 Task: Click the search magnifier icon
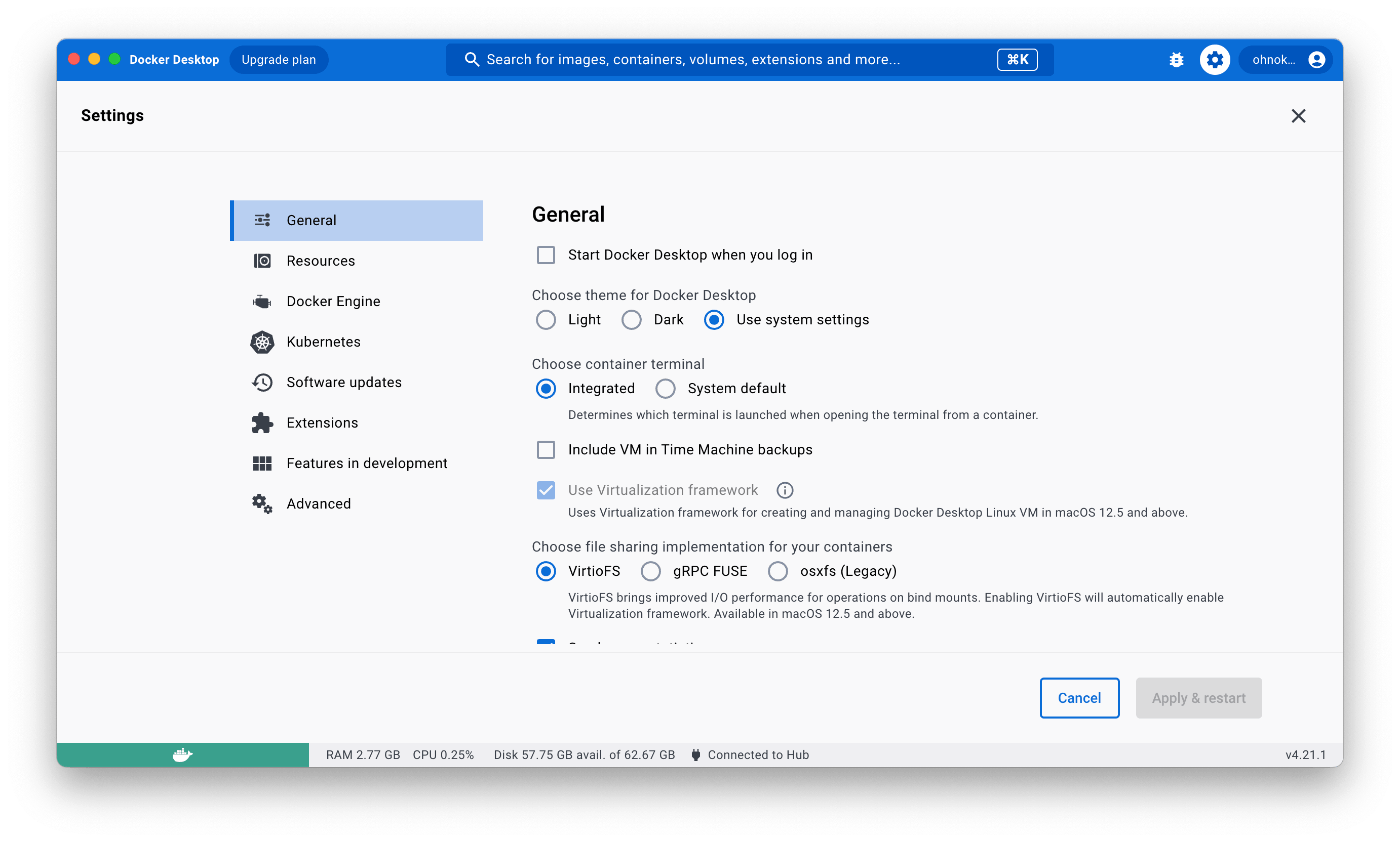(x=472, y=60)
